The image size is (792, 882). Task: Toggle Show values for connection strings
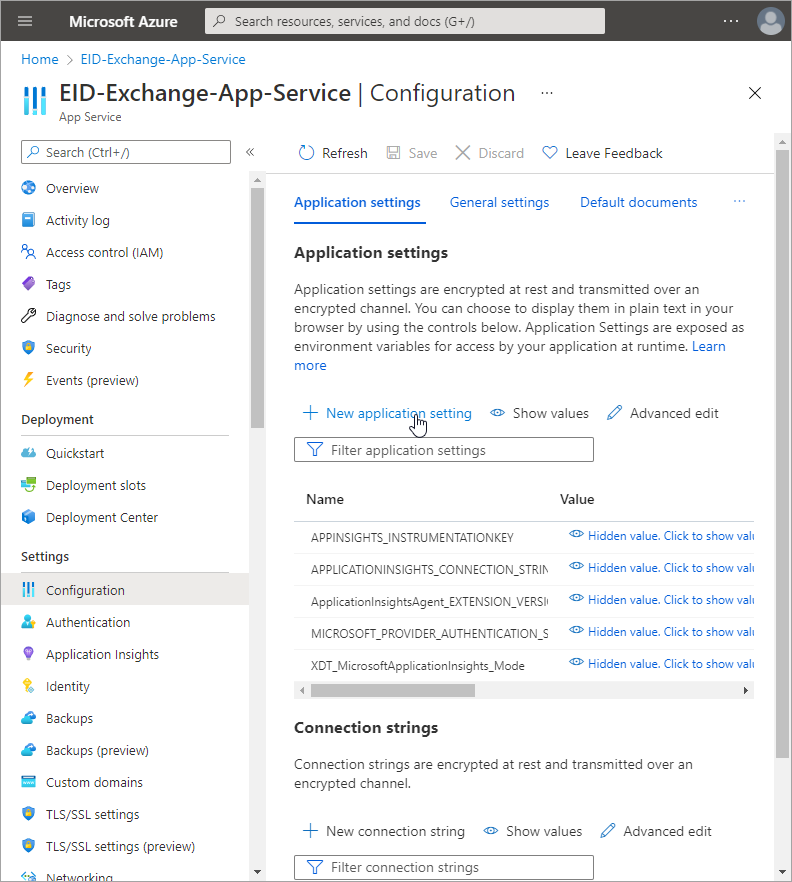click(x=532, y=831)
